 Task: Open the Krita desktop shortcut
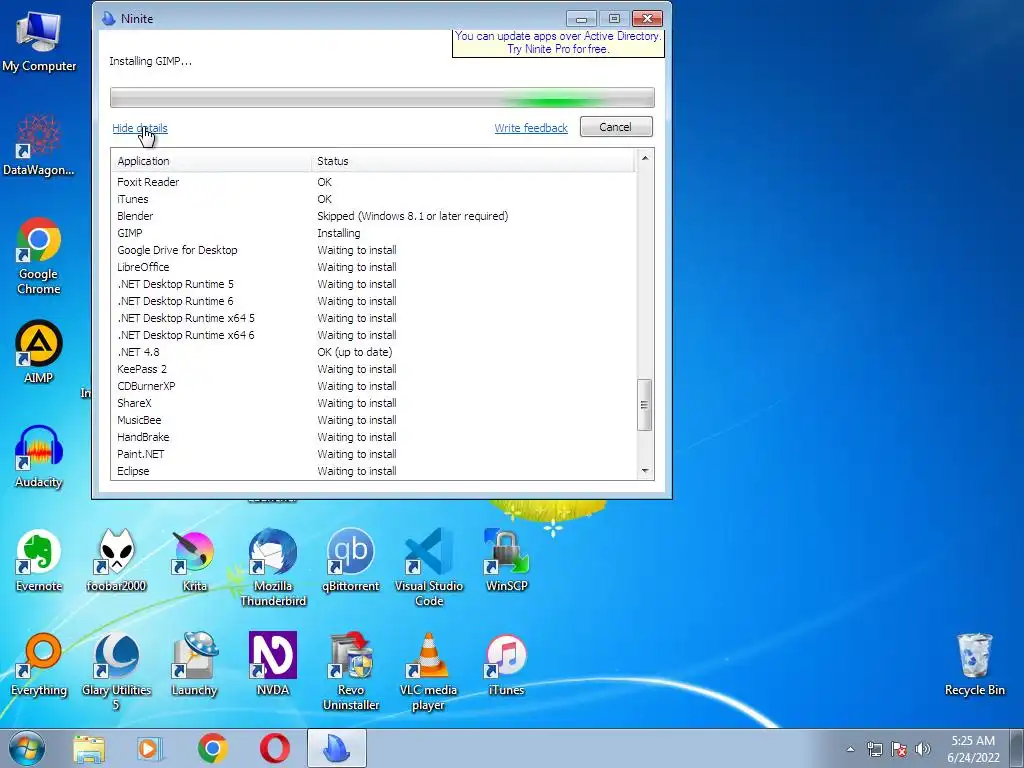click(194, 560)
